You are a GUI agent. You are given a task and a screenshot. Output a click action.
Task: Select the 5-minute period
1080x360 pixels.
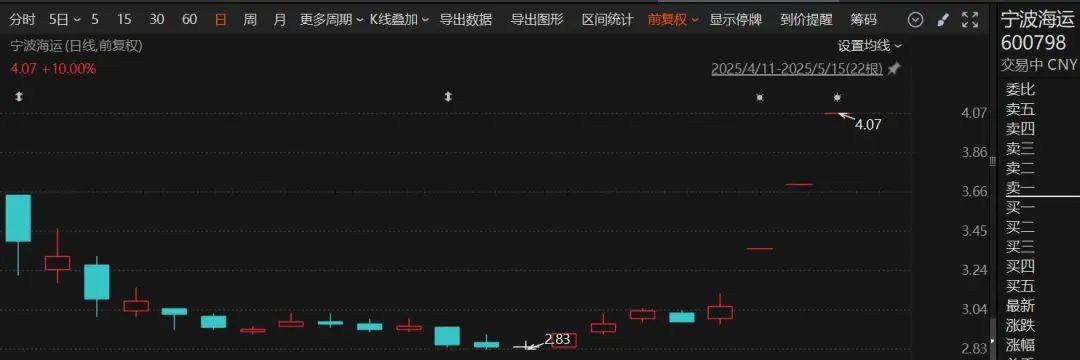94,20
